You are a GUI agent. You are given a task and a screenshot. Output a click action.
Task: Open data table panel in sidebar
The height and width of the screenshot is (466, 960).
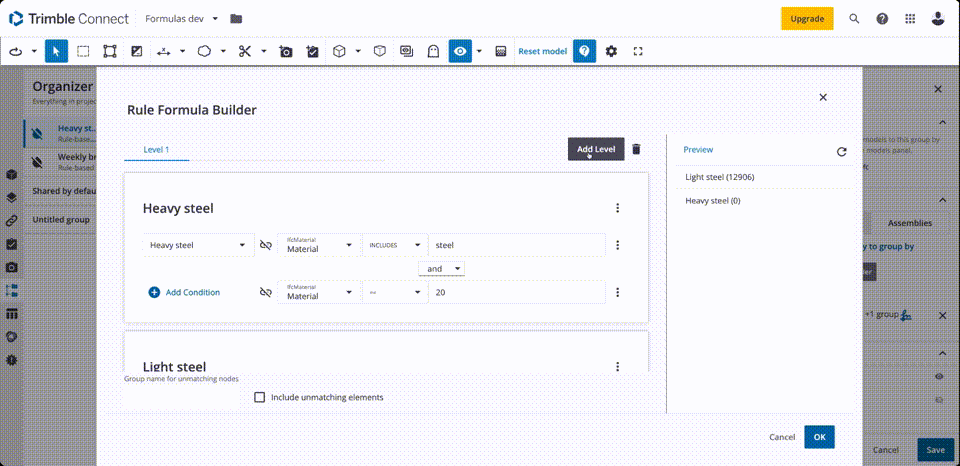tap(12, 314)
